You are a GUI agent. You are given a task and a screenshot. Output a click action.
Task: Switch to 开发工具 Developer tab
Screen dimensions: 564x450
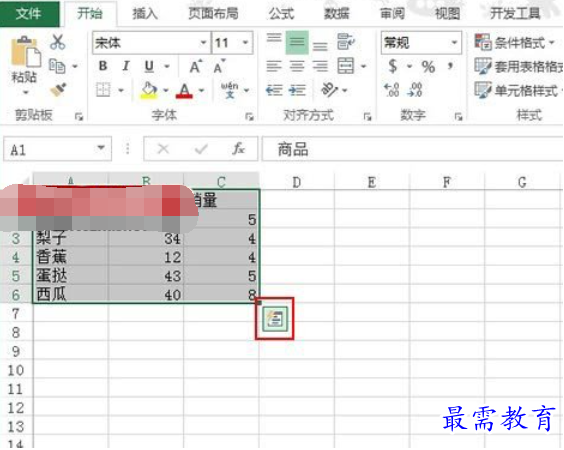(x=515, y=14)
